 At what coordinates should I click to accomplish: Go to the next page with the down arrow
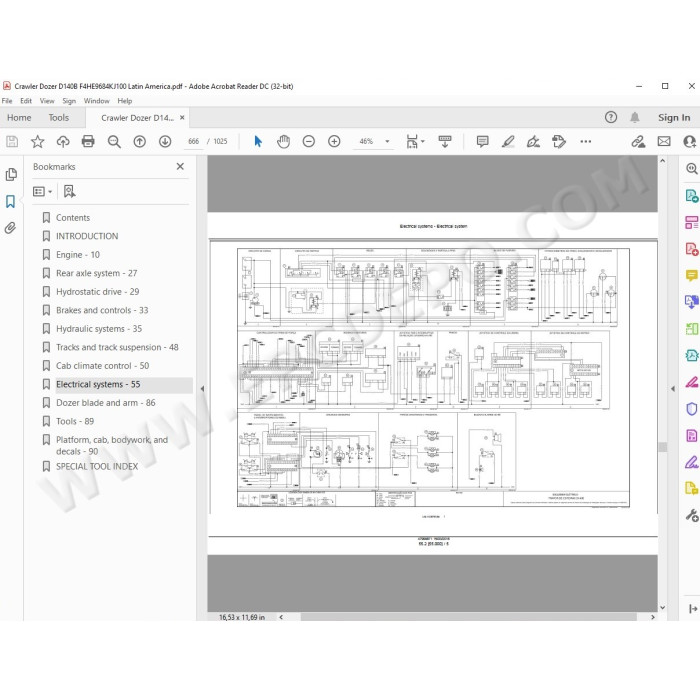click(165, 142)
